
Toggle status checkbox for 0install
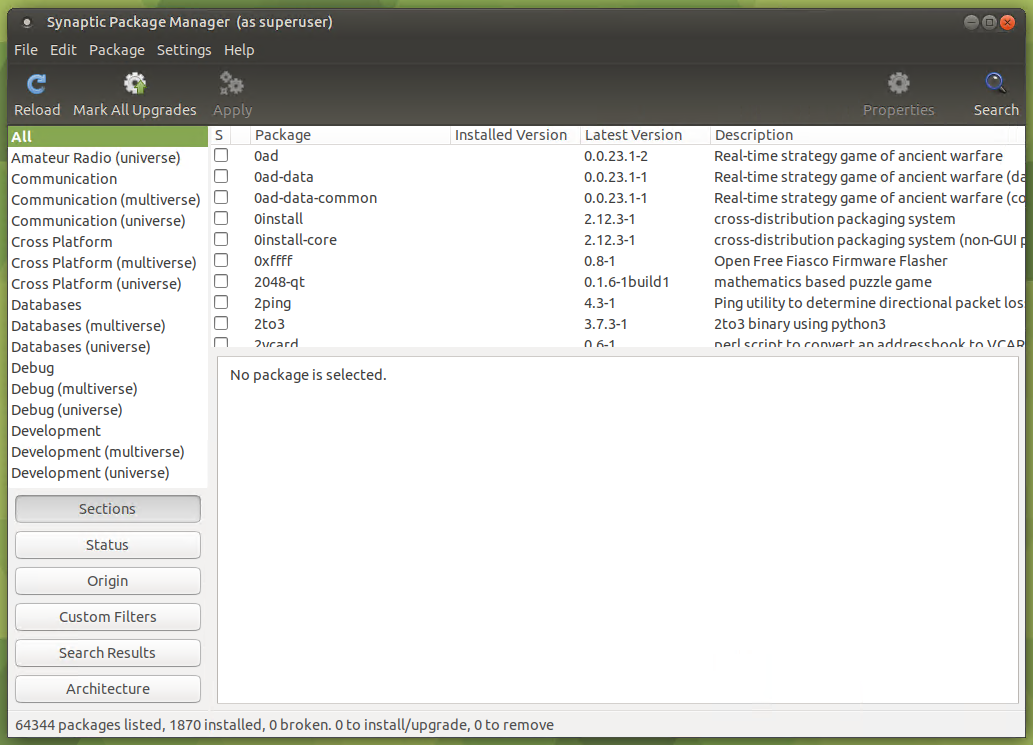coord(221,218)
